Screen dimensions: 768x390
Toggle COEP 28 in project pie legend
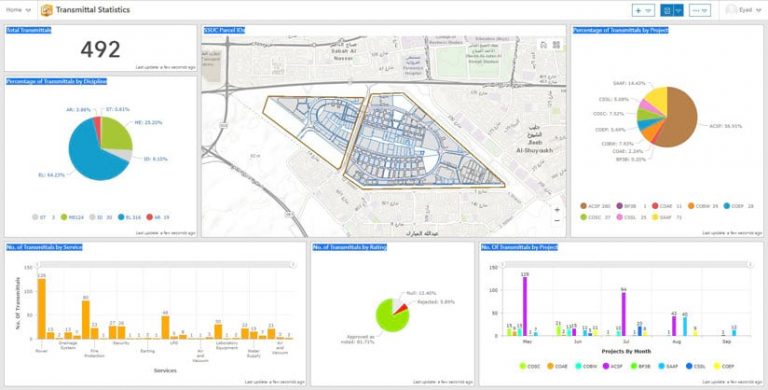[x=739, y=206]
